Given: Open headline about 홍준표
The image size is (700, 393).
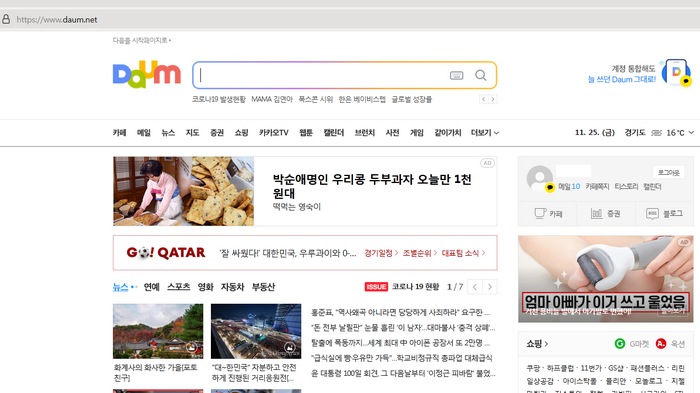Looking at the screenshot, I should click(x=400, y=312).
